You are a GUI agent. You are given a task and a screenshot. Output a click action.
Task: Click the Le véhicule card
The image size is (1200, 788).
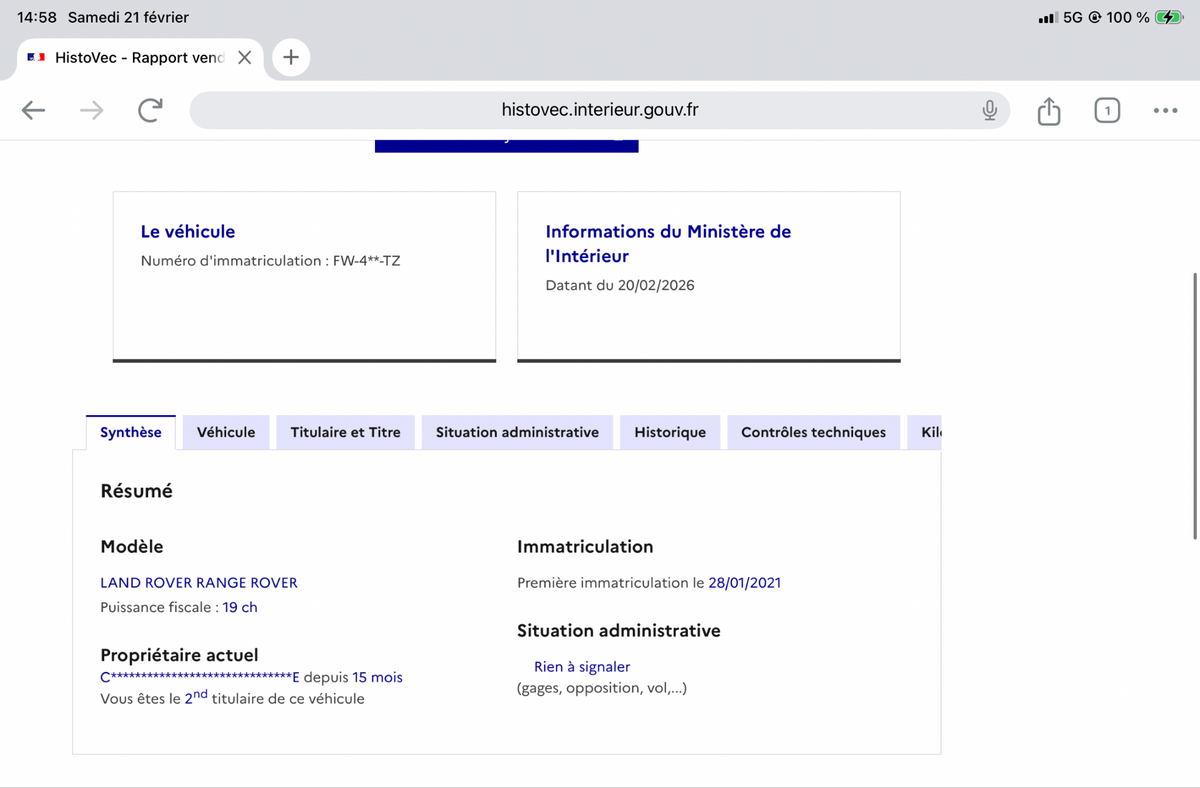304,275
